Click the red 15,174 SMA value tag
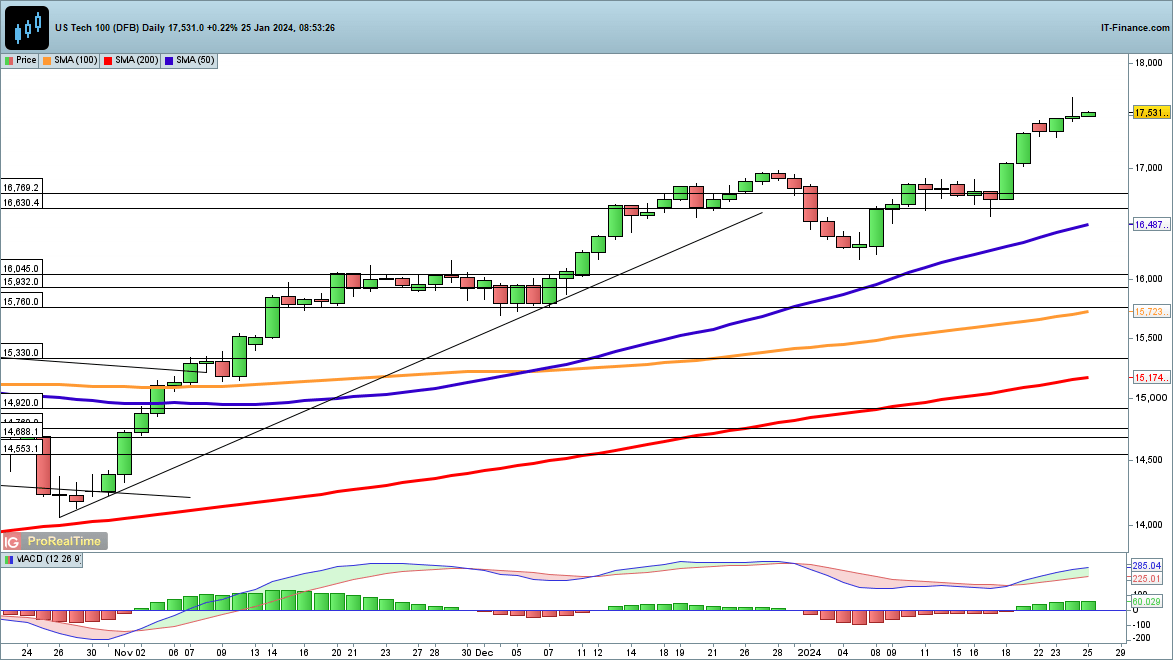 (1150, 377)
